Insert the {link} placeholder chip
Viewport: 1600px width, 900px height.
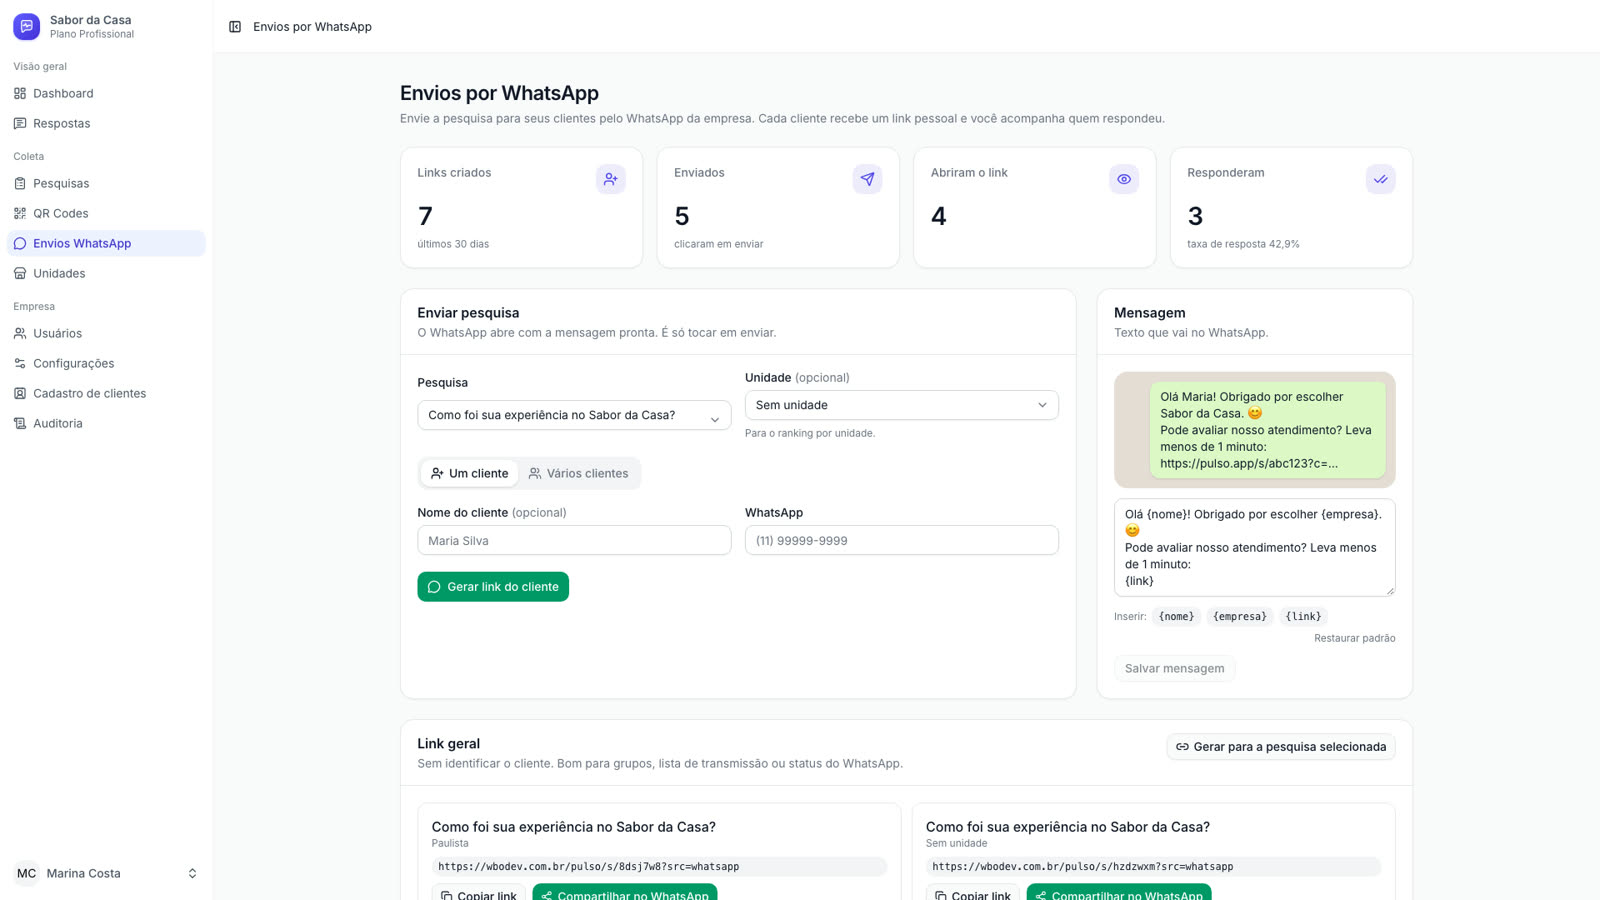pyautogui.click(x=1303, y=616)
